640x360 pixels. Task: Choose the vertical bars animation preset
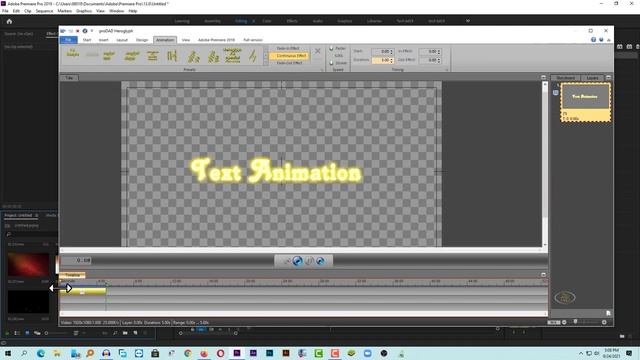(x=172, y=56)
